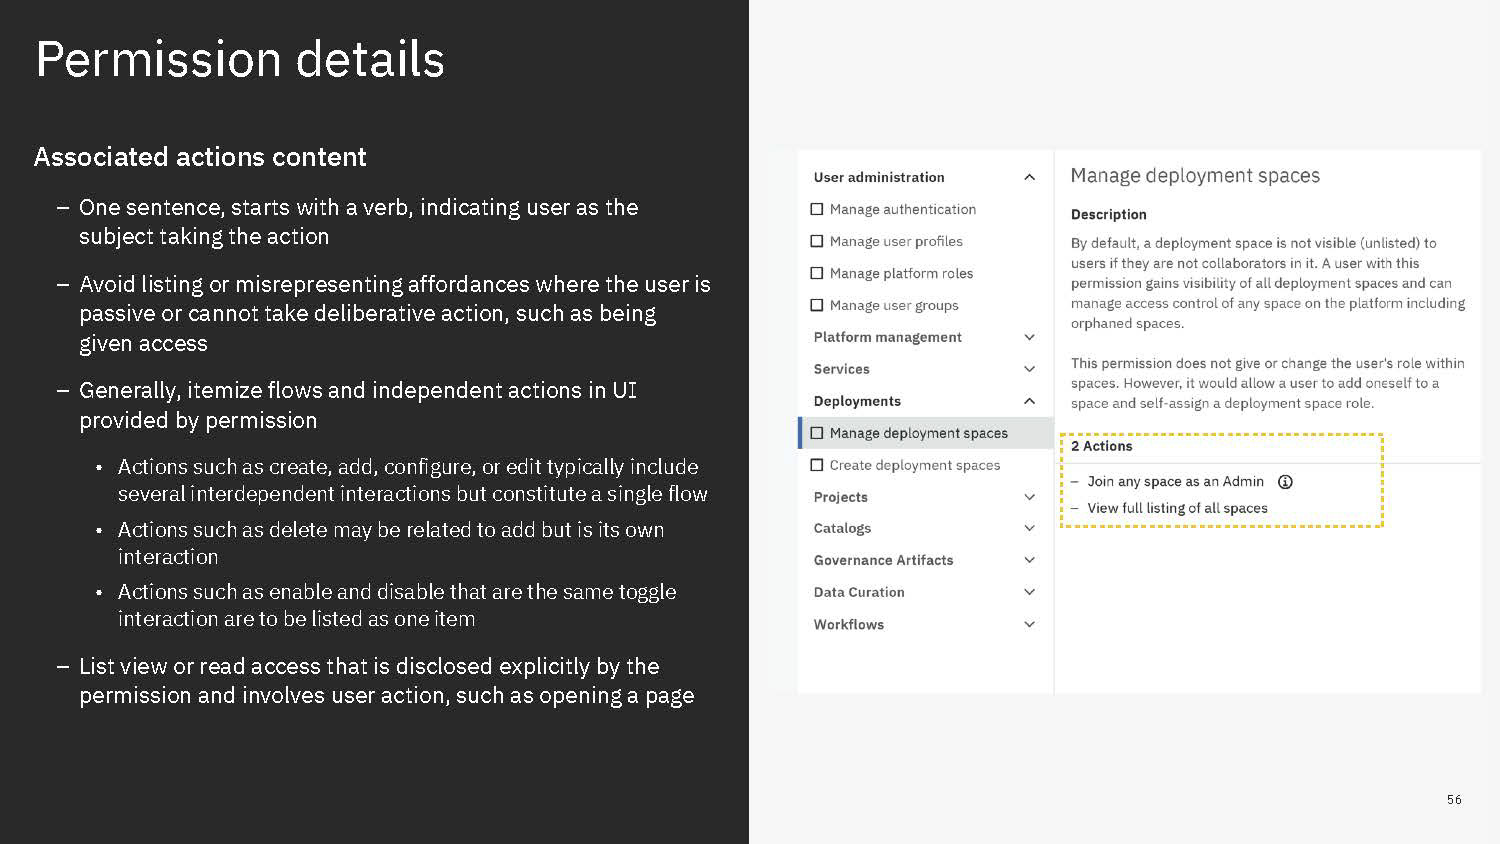The height and width of the screenshot is (844, 1500).
Task: Select the Platform management heading
Action: pyautogui.click(x=888, y=337)
